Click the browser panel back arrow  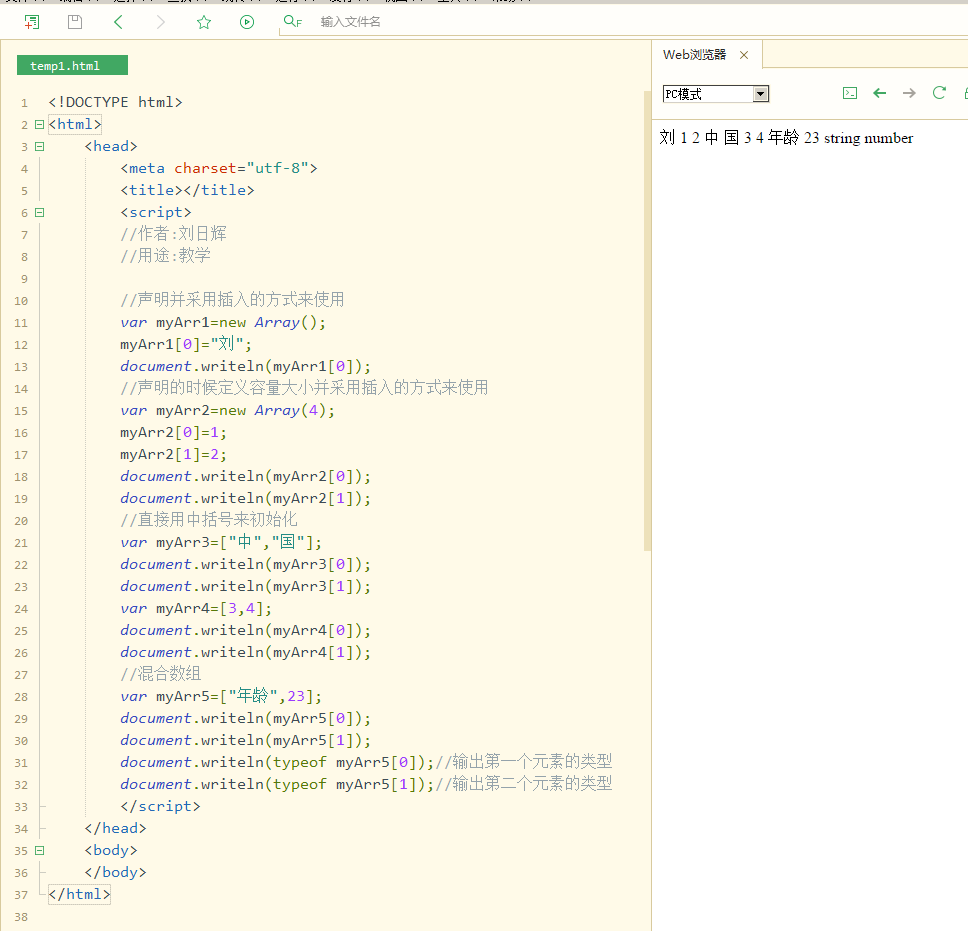[x=879, y=93]
